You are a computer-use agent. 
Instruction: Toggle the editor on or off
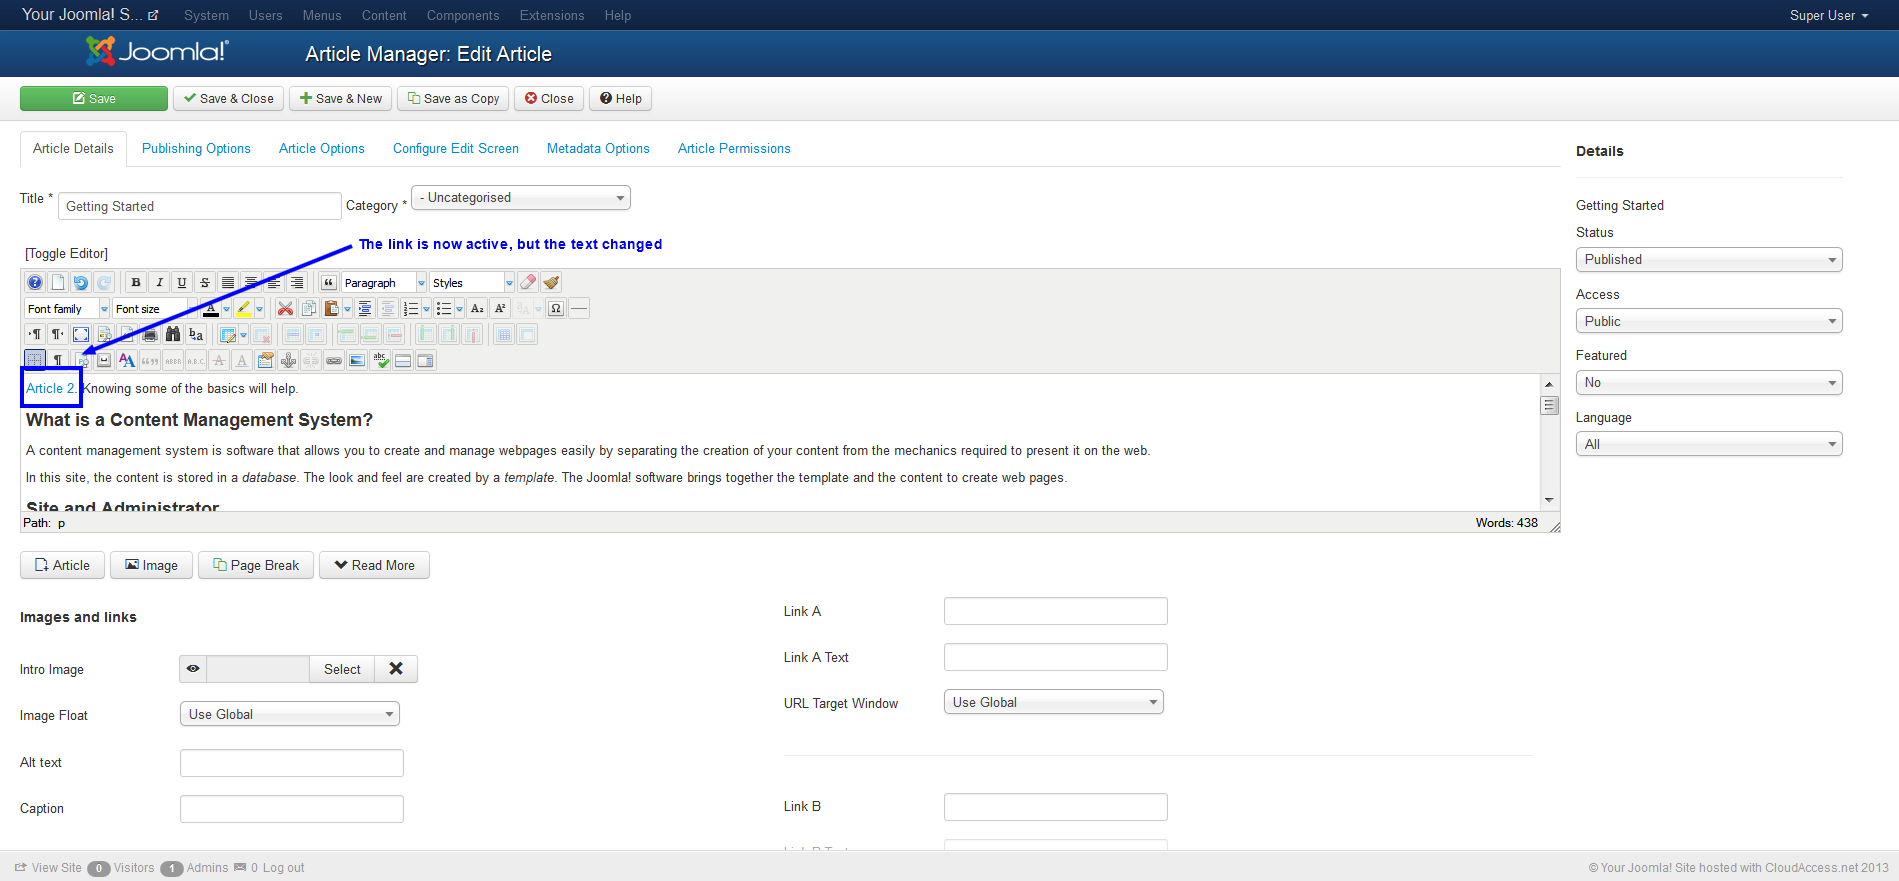[67, 254]
